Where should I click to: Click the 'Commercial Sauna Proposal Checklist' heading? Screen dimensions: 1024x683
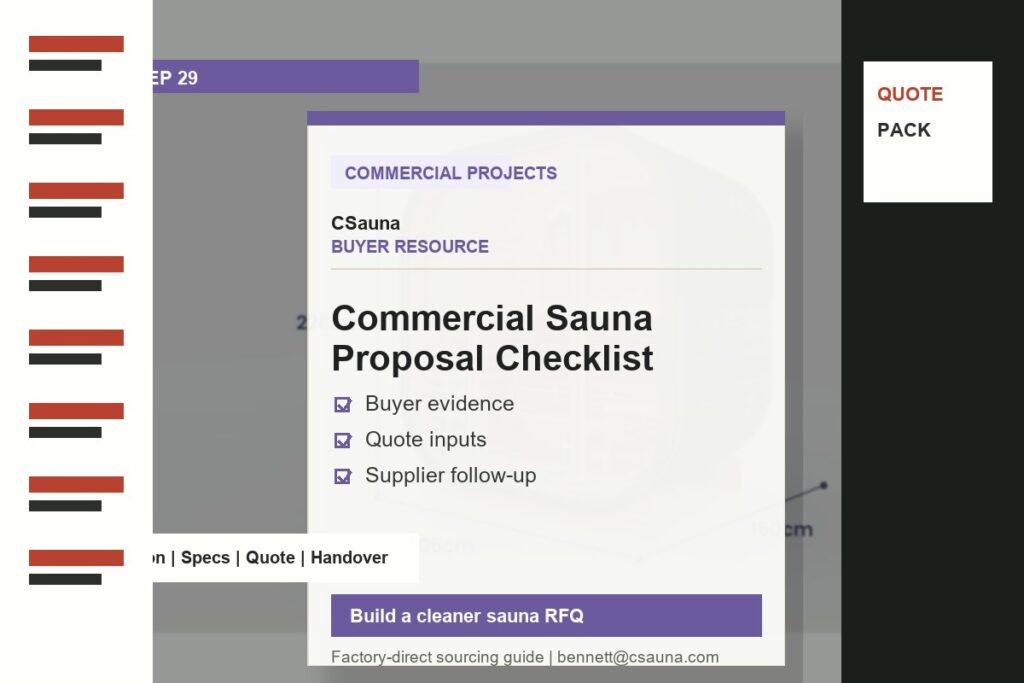(x=492, y=338)
